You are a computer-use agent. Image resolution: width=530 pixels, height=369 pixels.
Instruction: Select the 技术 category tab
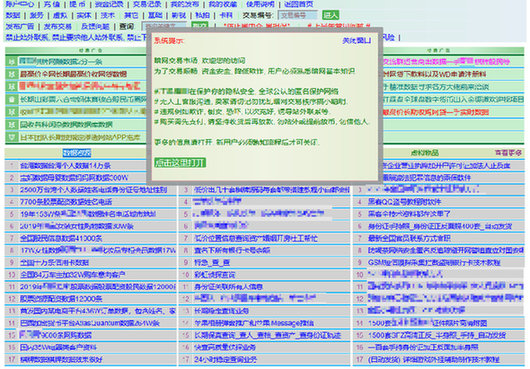[x=107, y=16]
